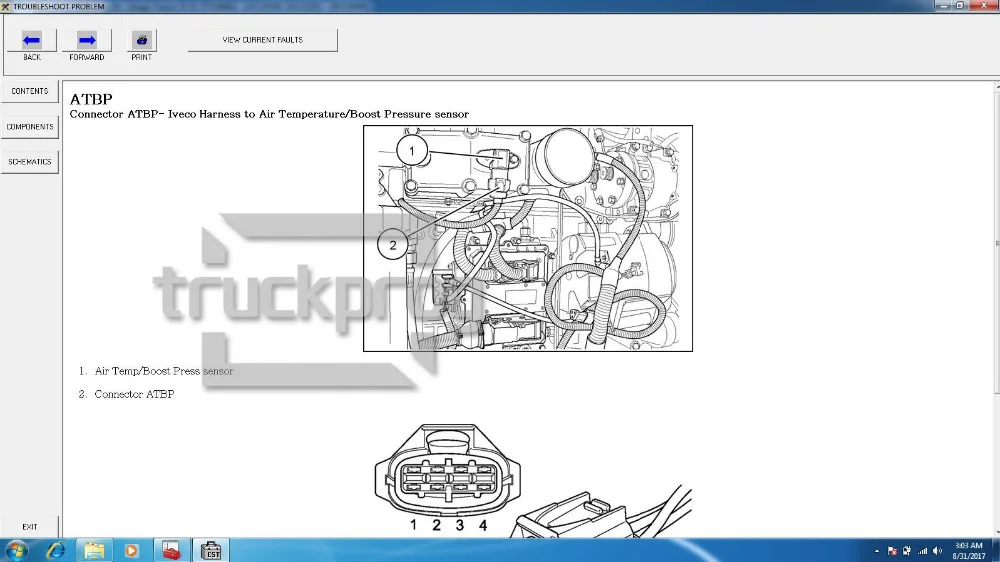
Task: Open the Action Center flag icon
Action: 892,551
